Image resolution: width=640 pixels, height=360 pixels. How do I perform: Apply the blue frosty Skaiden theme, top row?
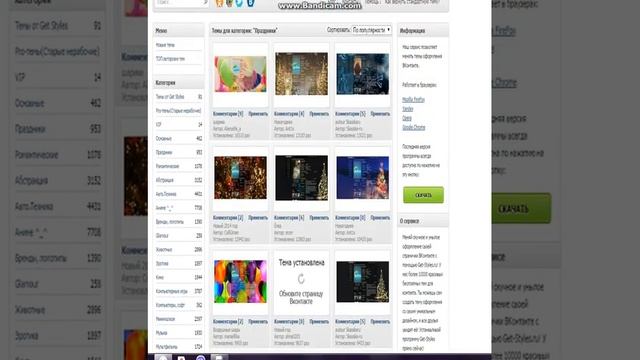coord(380,114)
